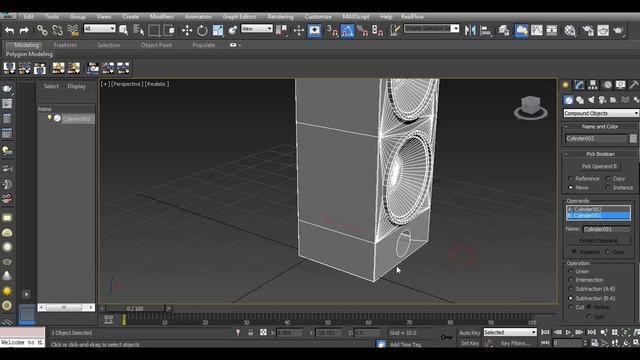Viewport: 640px width, 360px height.
Task: Open the Utilities hammer panel icon
Action: coord(633,84)
